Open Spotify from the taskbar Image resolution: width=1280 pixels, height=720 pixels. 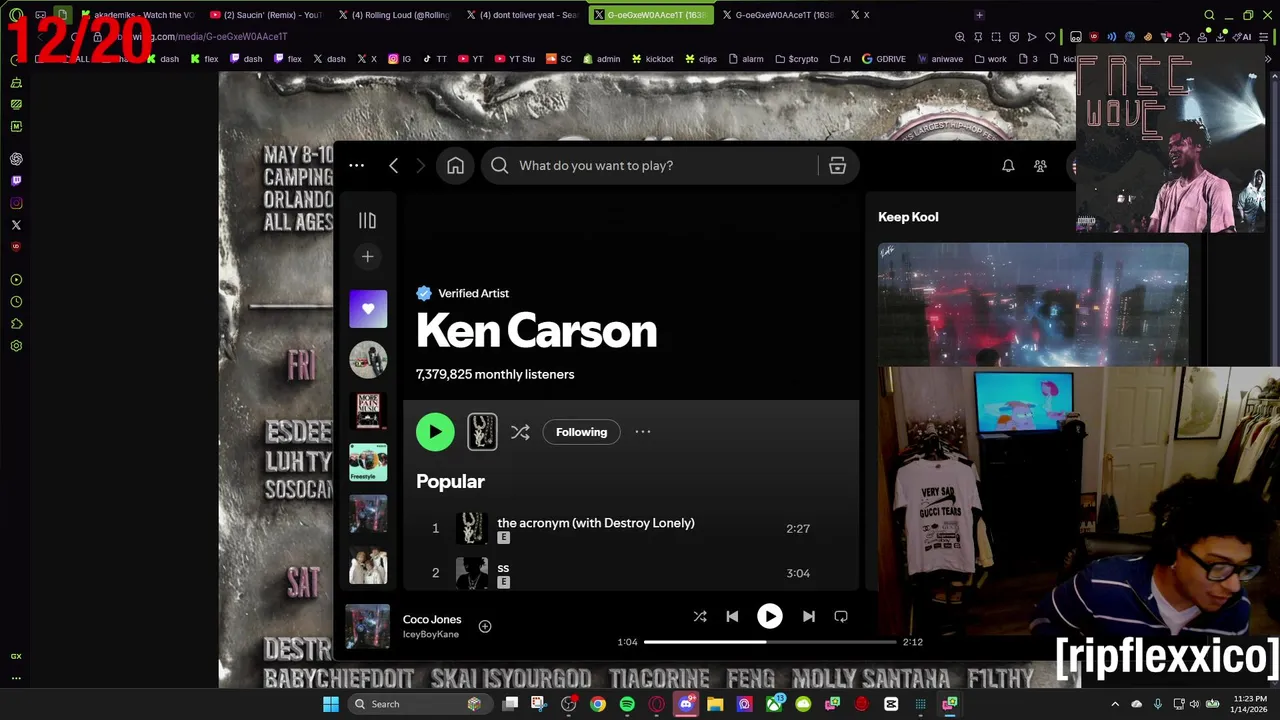[627, 704]
